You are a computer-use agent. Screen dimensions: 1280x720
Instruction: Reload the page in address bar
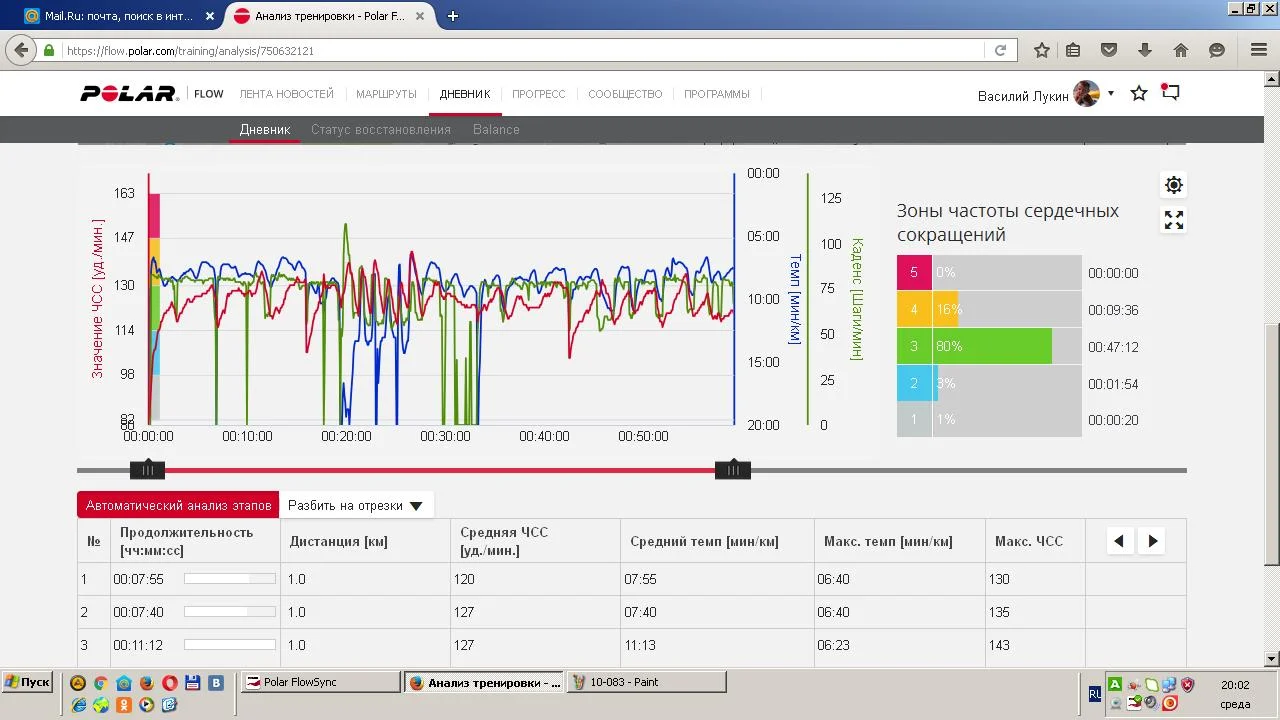(1000, 50)
